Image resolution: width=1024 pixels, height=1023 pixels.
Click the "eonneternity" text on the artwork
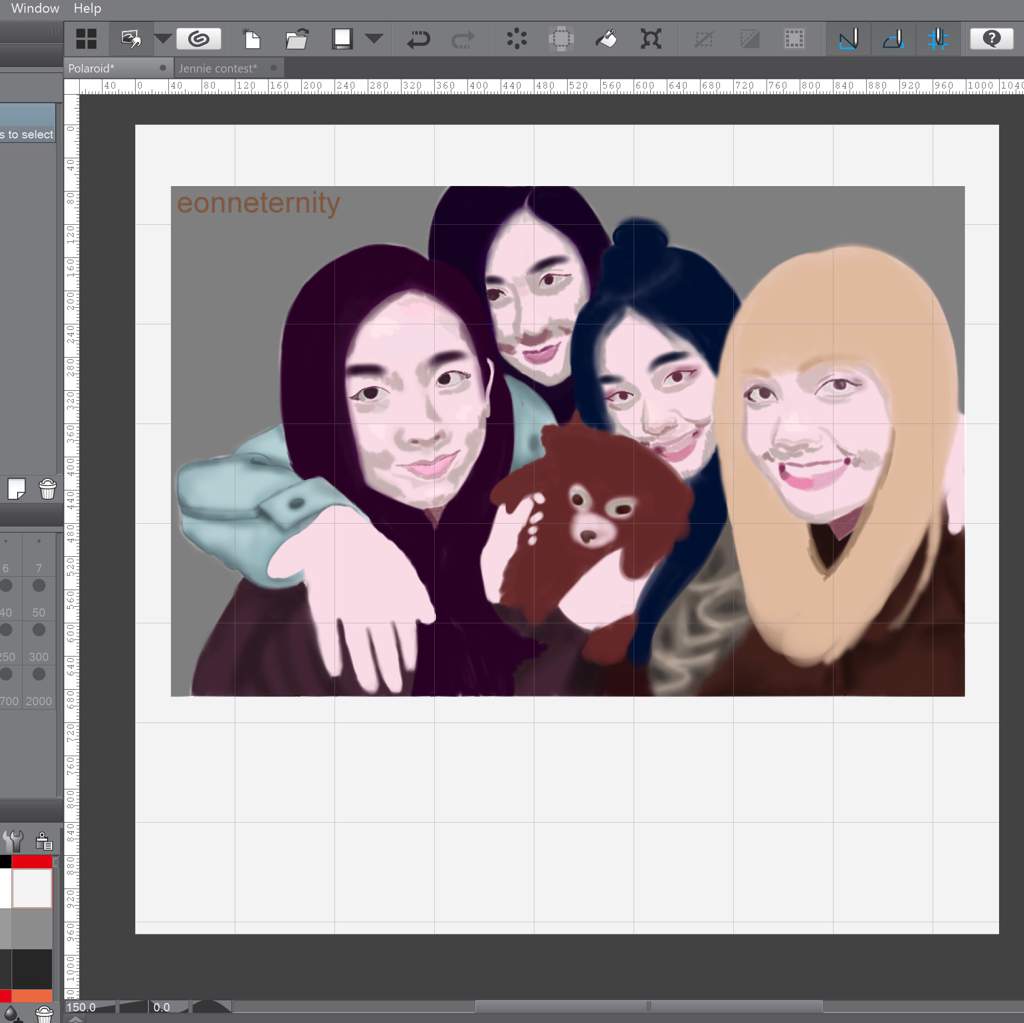[259, 203]
